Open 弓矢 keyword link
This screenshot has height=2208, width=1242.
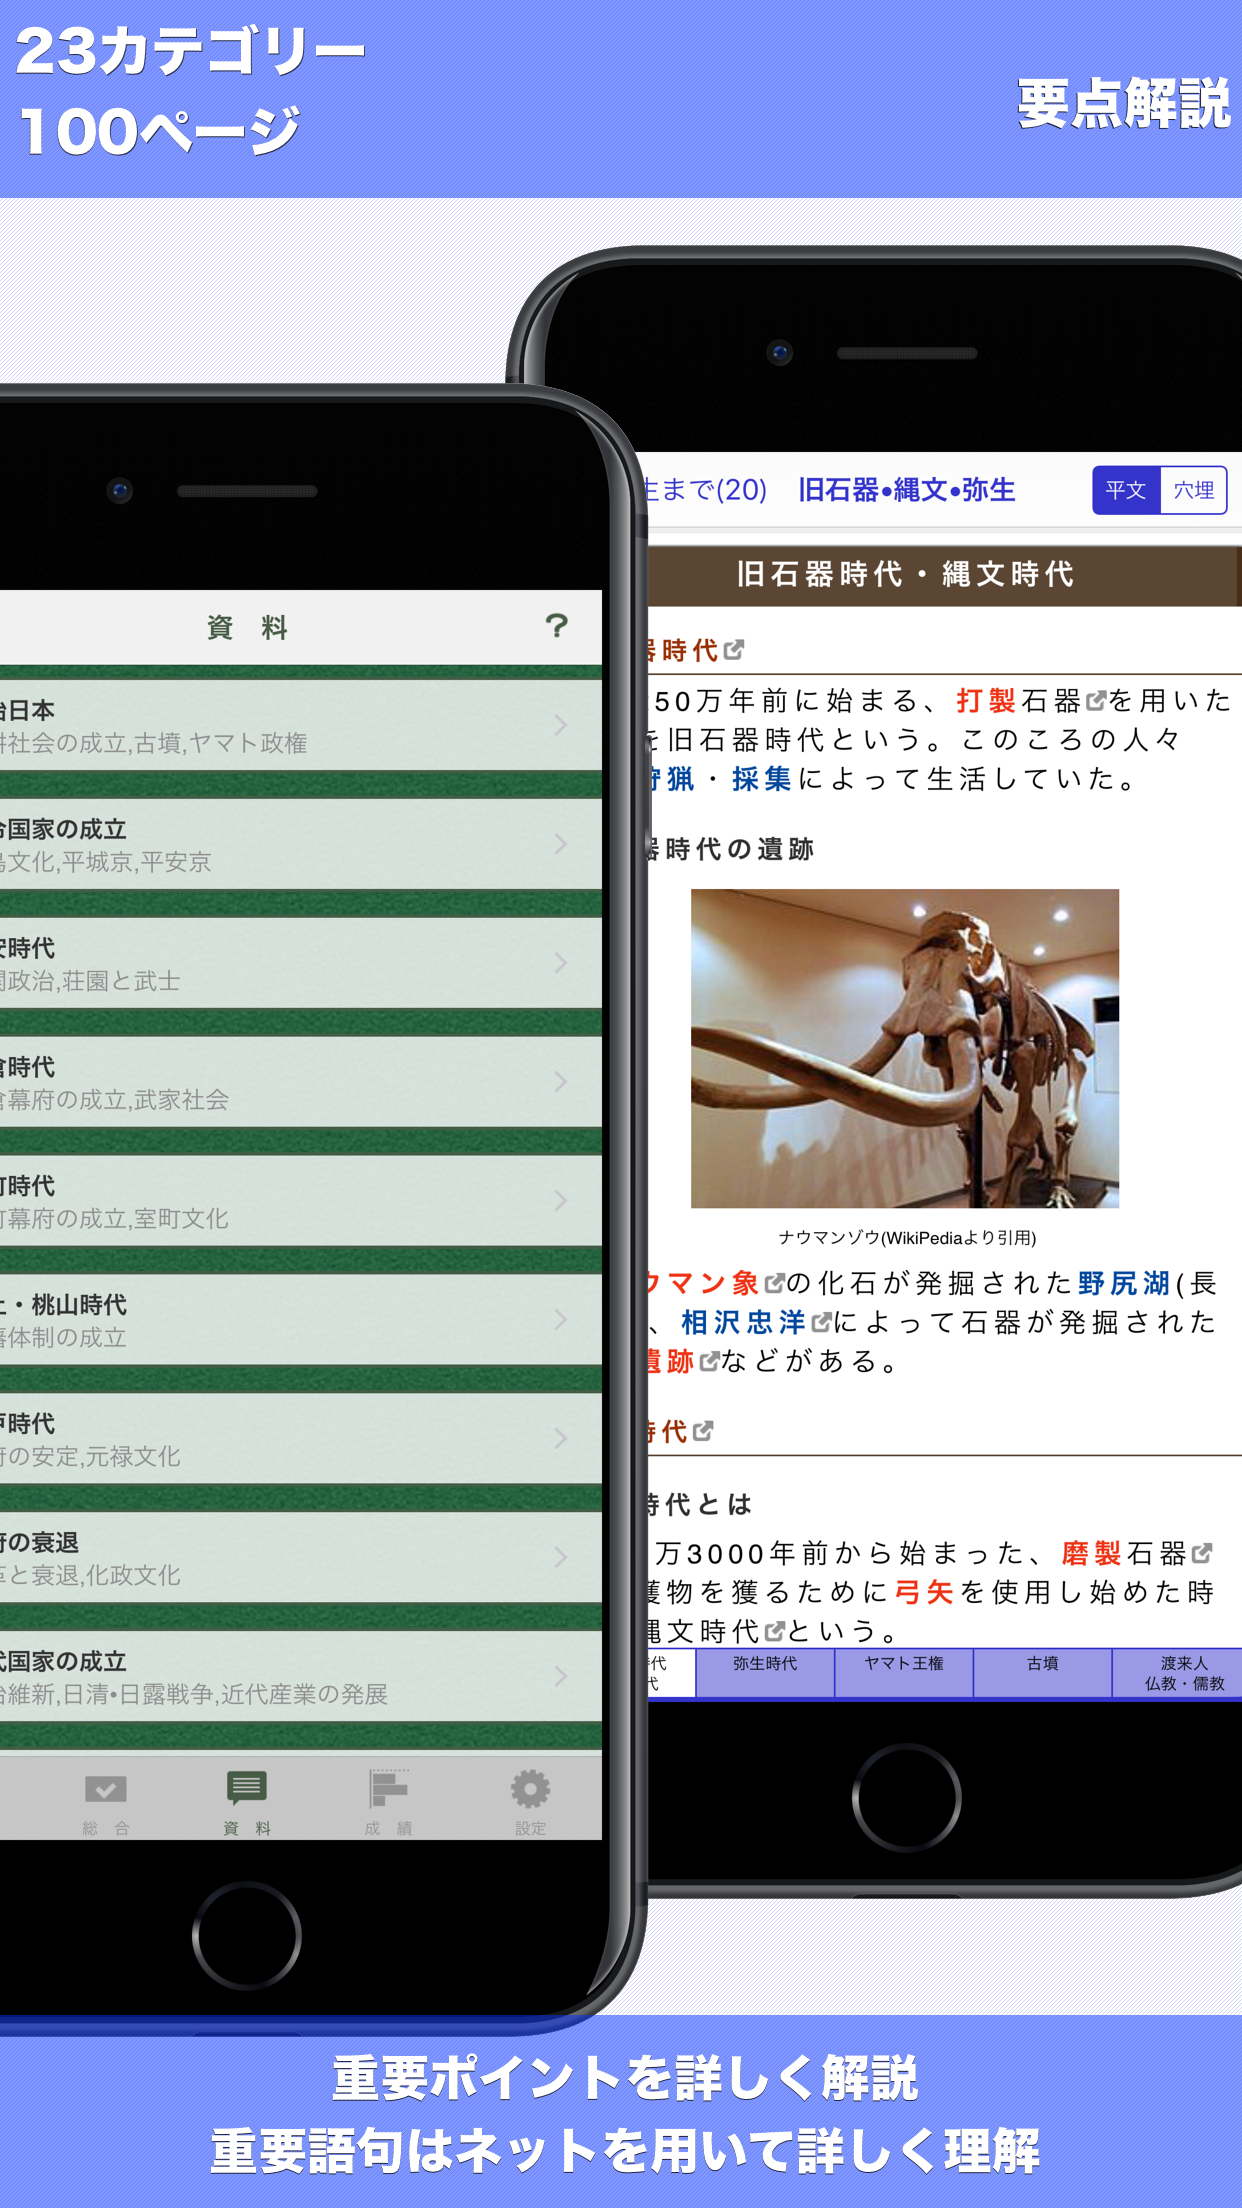pyautogui.click(x=924, y=1592)
